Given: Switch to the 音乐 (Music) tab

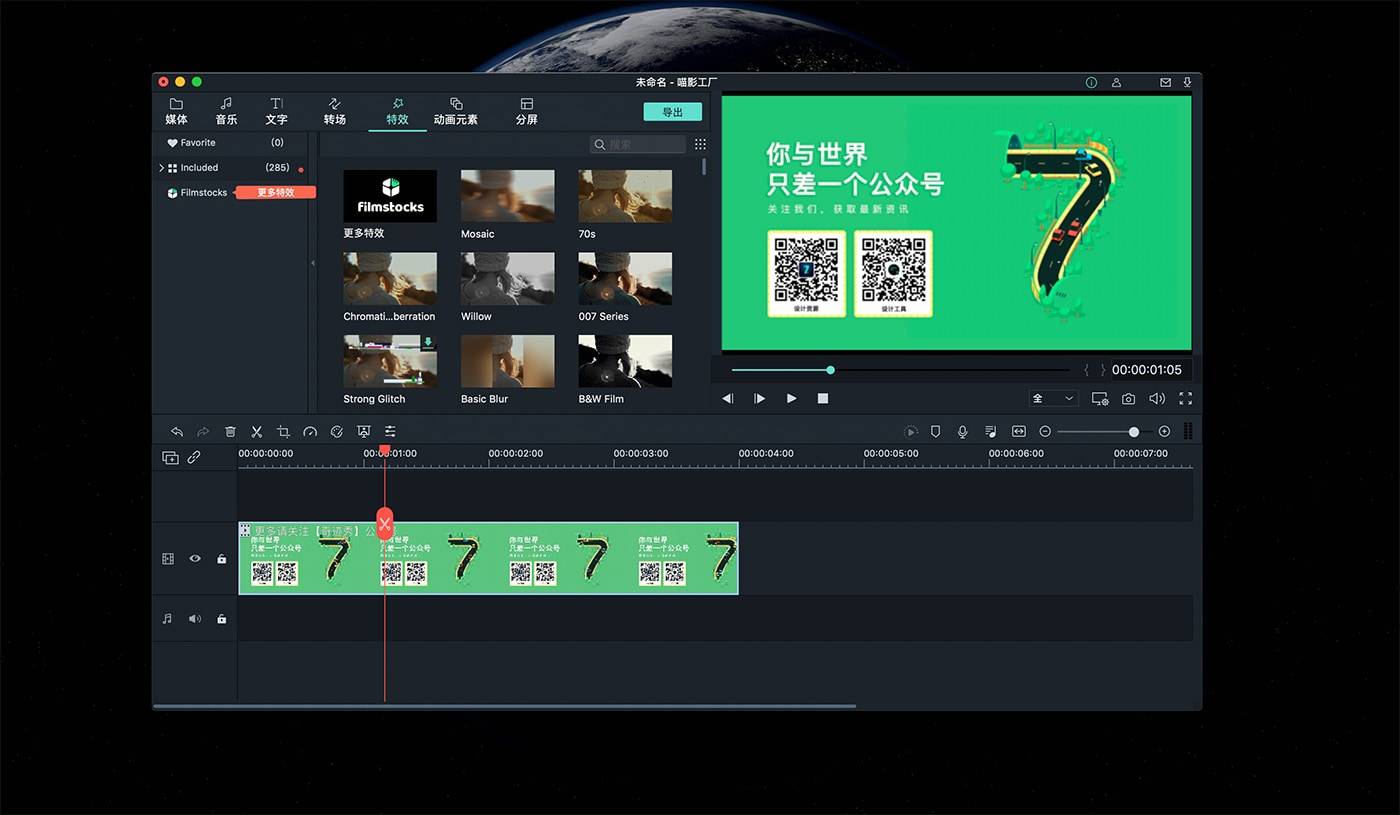Looking at the screenshot, I should click(x=226, y=111).
